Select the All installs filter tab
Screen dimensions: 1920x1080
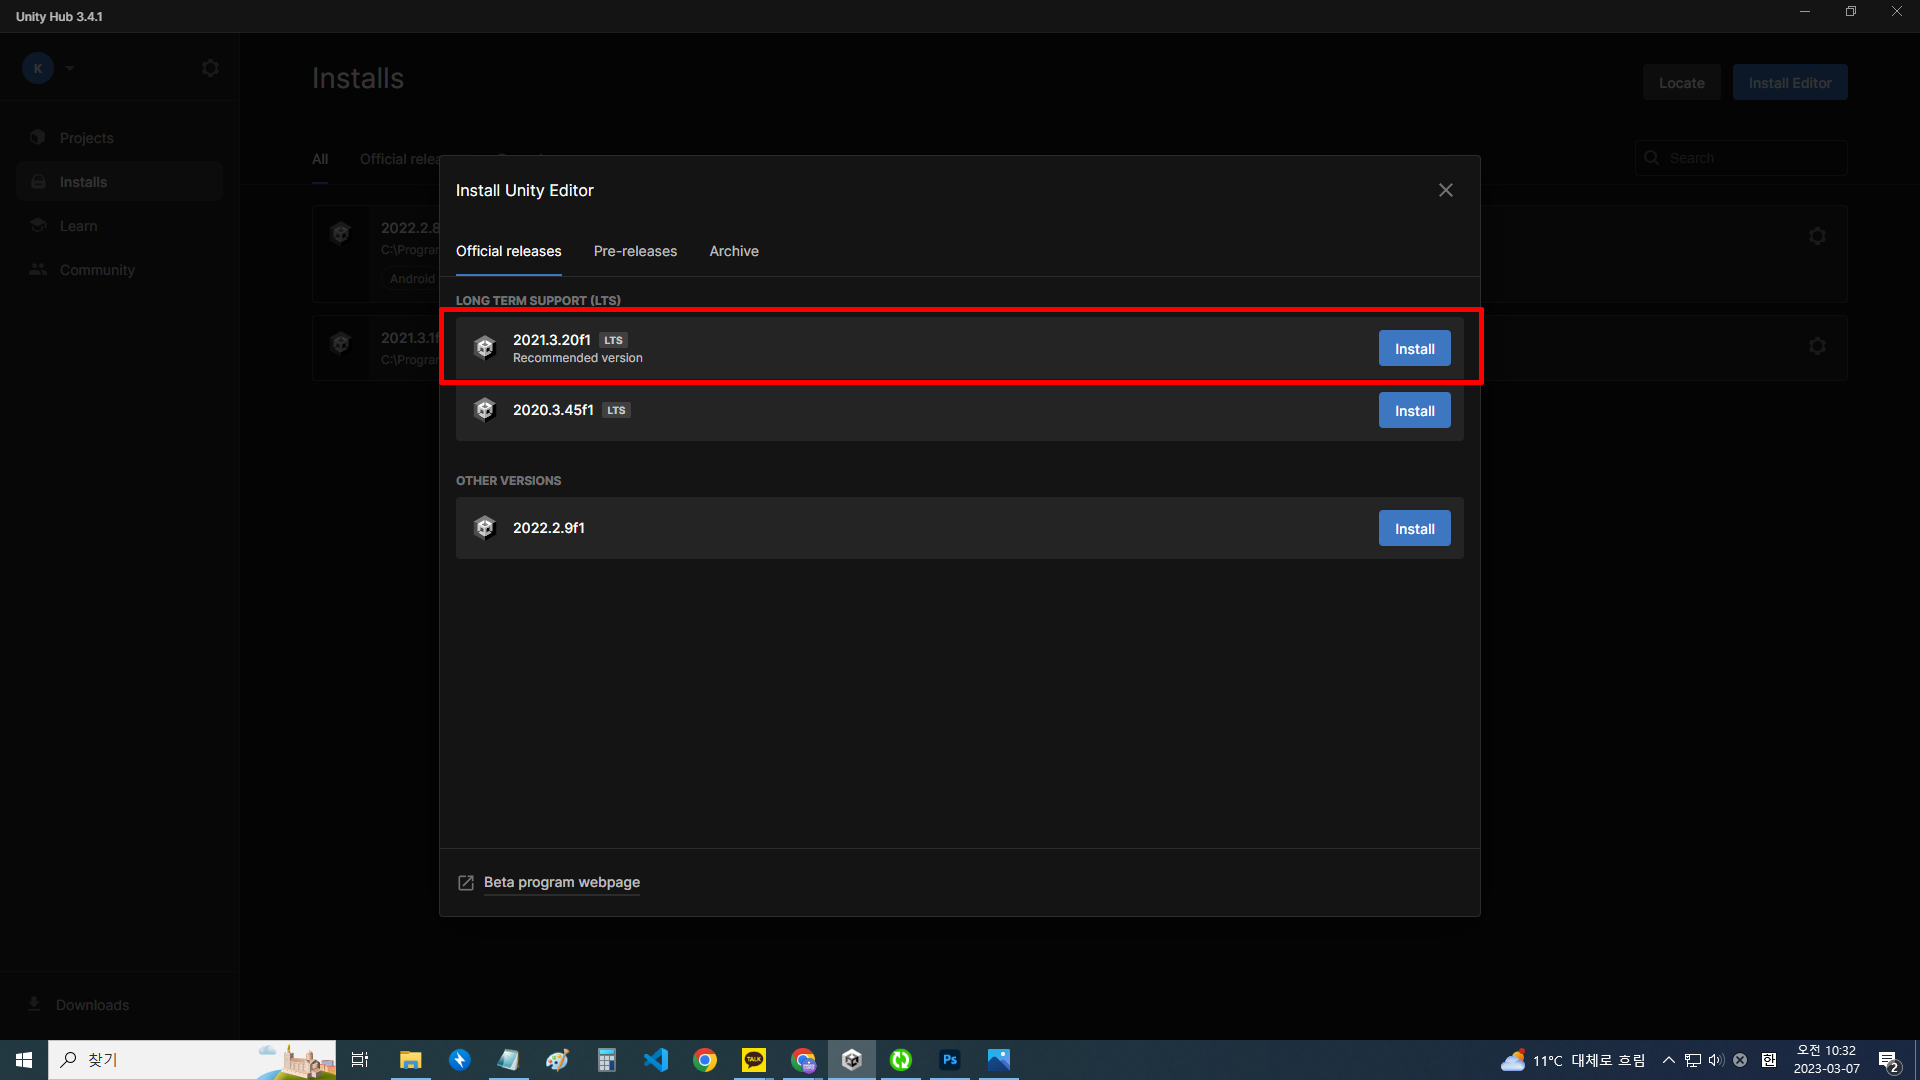click(320, 159)
